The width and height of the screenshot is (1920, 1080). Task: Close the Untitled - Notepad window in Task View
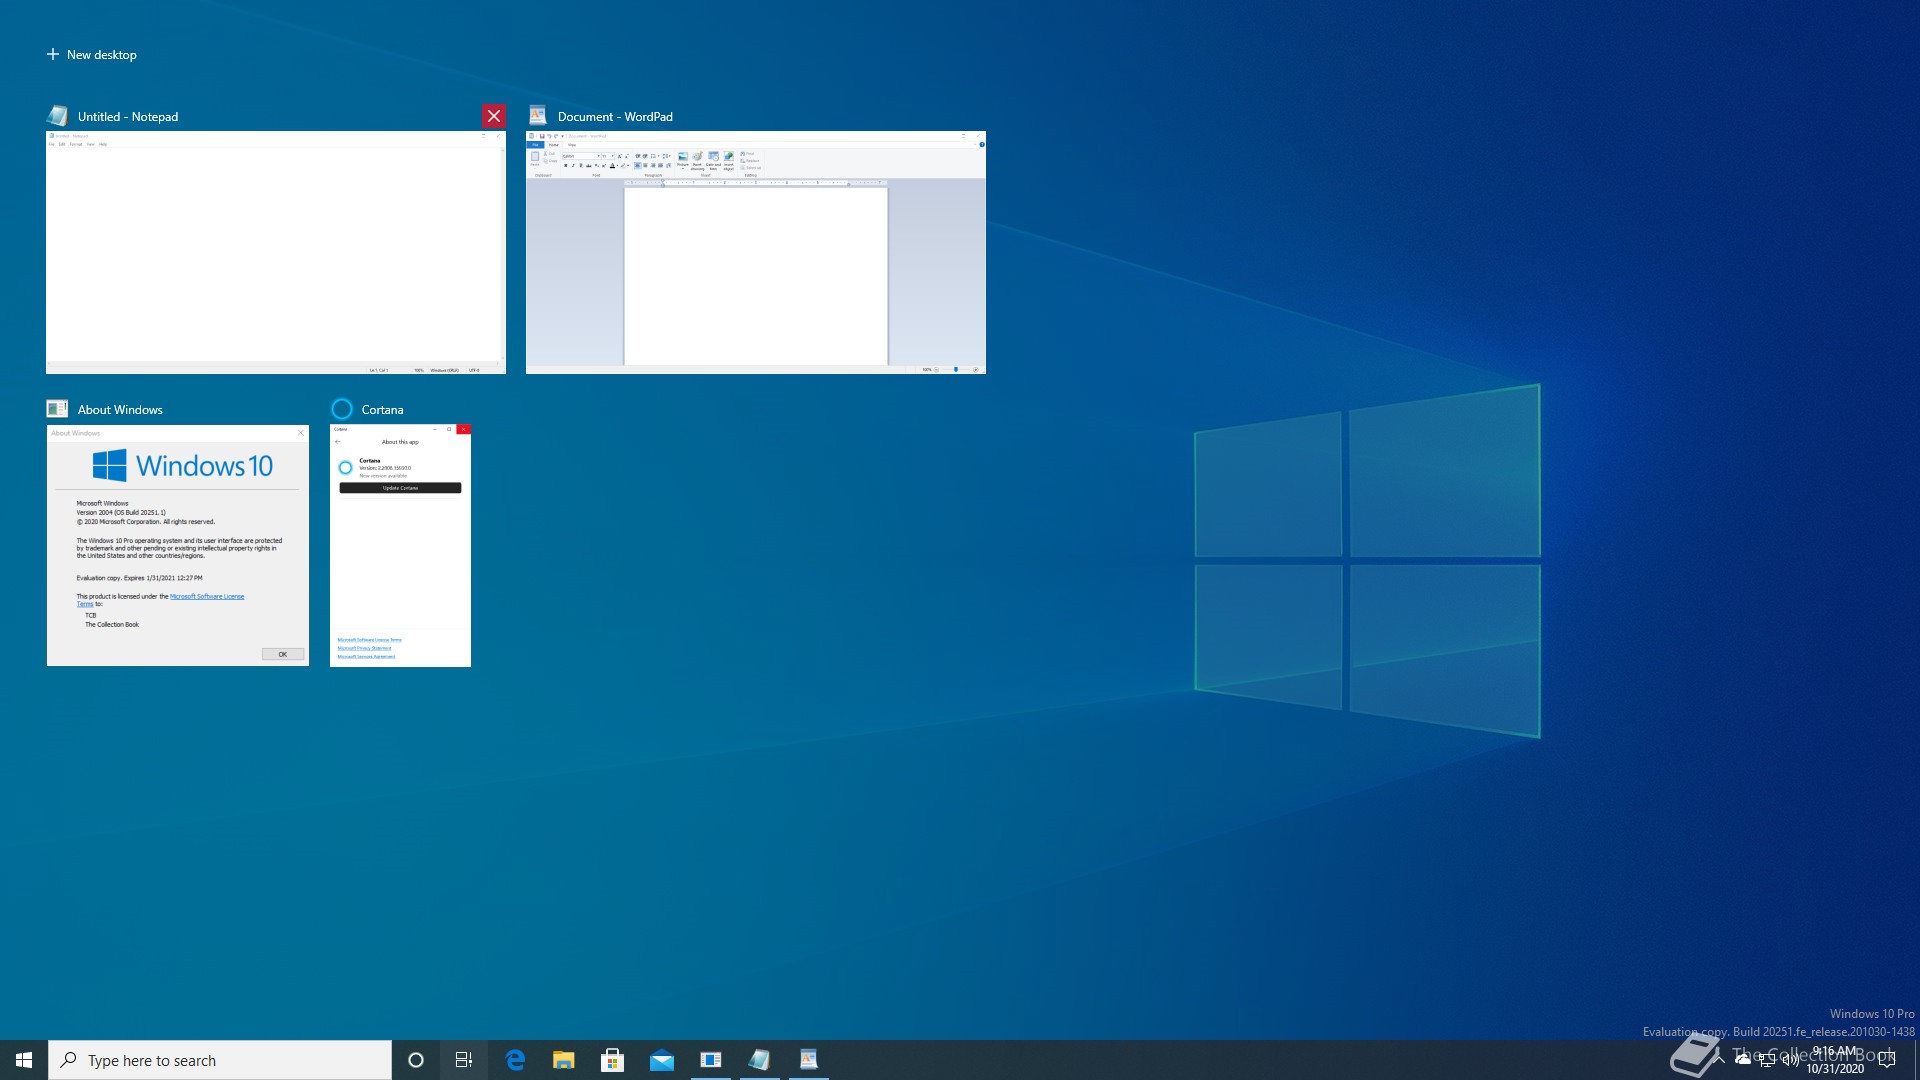[494, 116]
